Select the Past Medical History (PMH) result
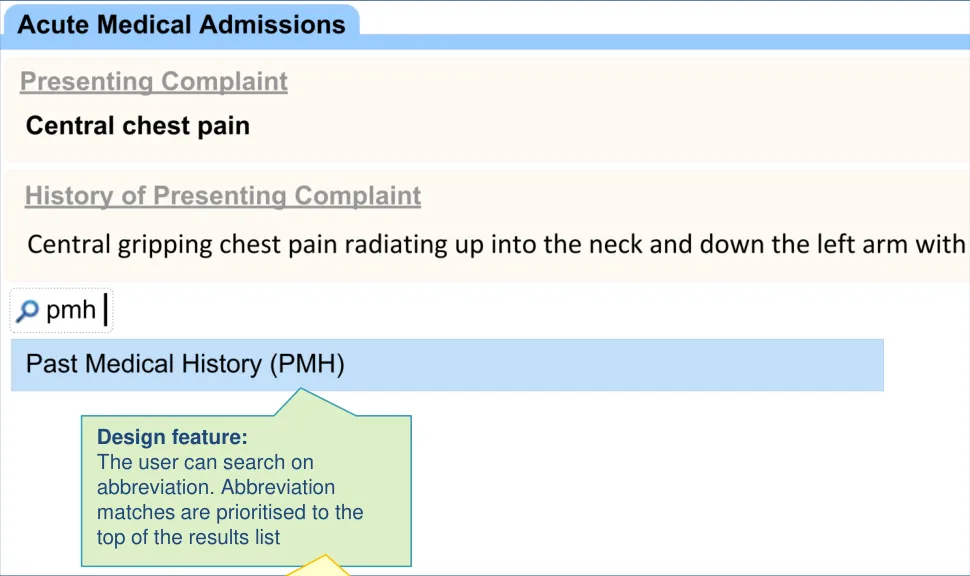970x576 pixels. [x=185, y=364]
